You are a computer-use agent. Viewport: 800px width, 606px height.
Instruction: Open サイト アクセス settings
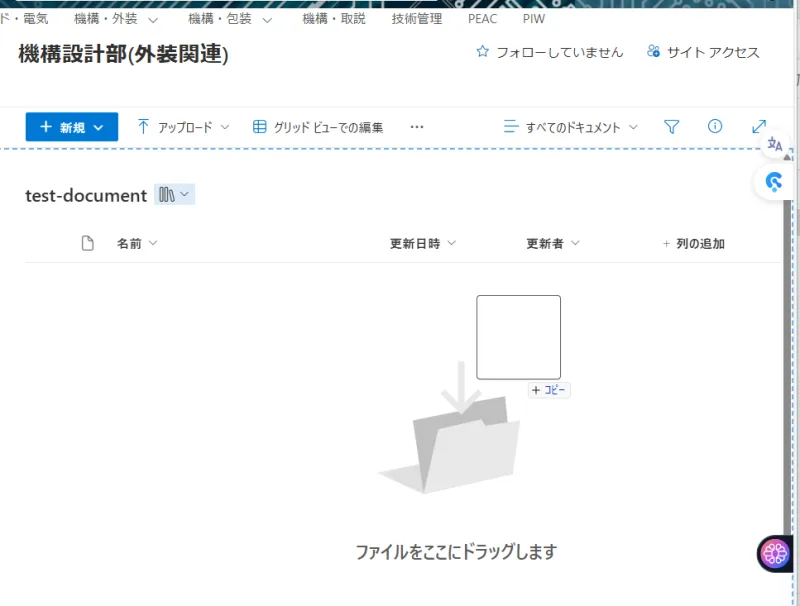pyautogui.click(x=703, y=52)
